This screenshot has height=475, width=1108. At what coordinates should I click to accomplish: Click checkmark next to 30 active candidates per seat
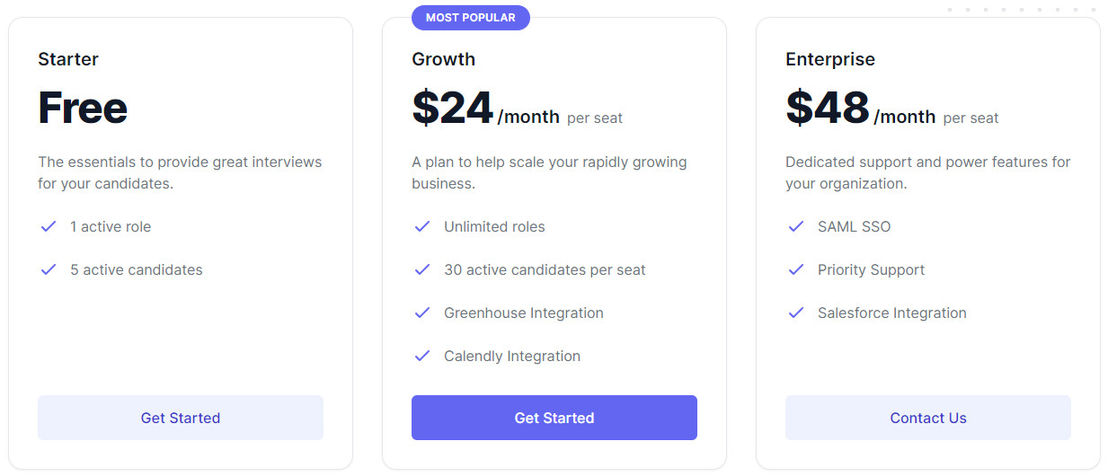pyautogui.click(x=422, y=270)
